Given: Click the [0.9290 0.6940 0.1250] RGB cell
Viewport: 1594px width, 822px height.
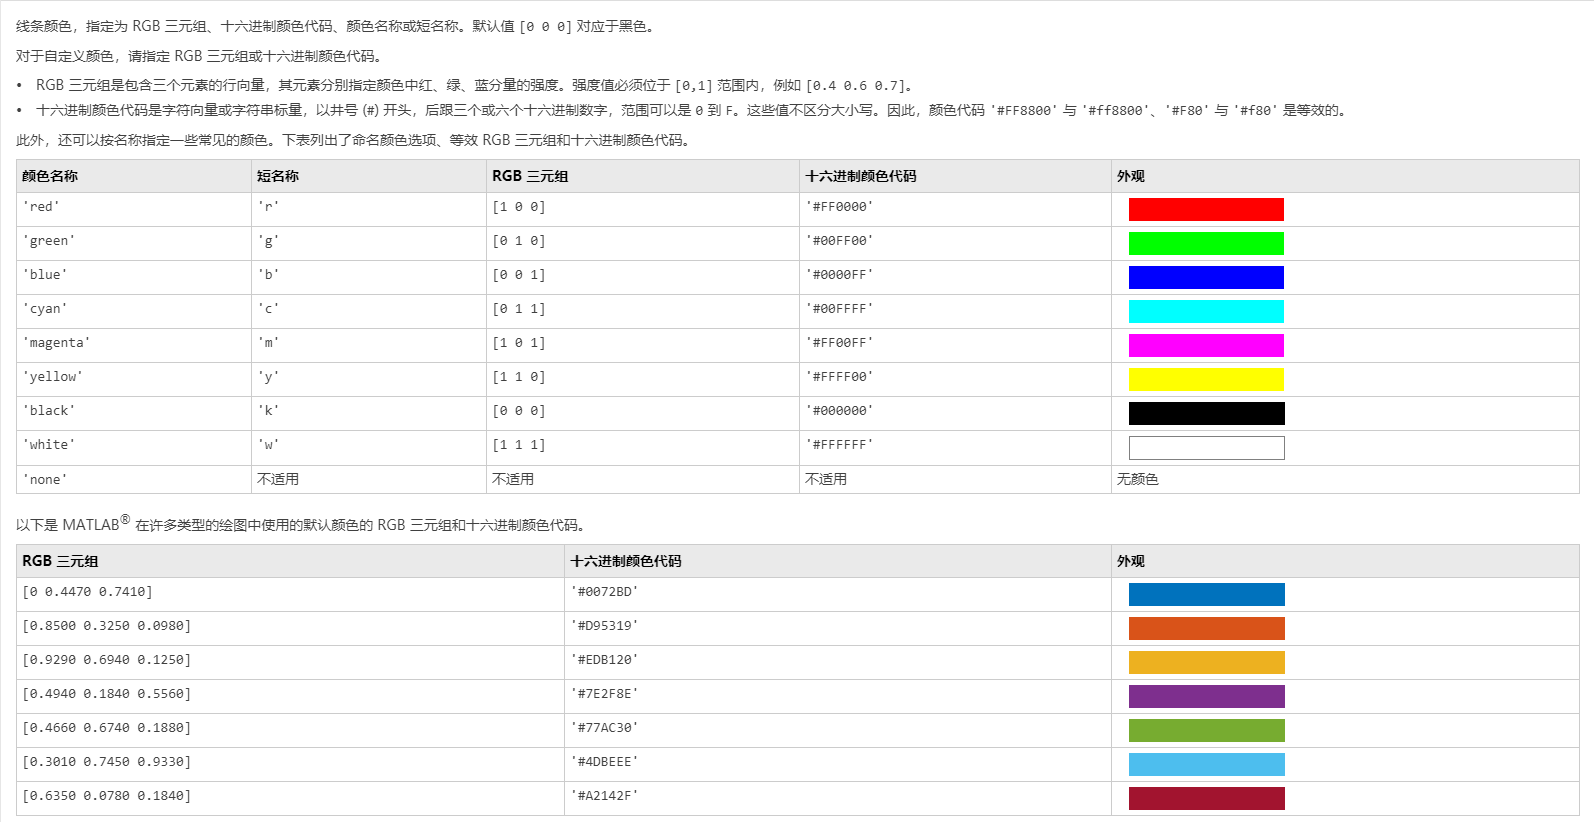Looking at the screenshot, I should pyautogui.click(x=290, y=663).
